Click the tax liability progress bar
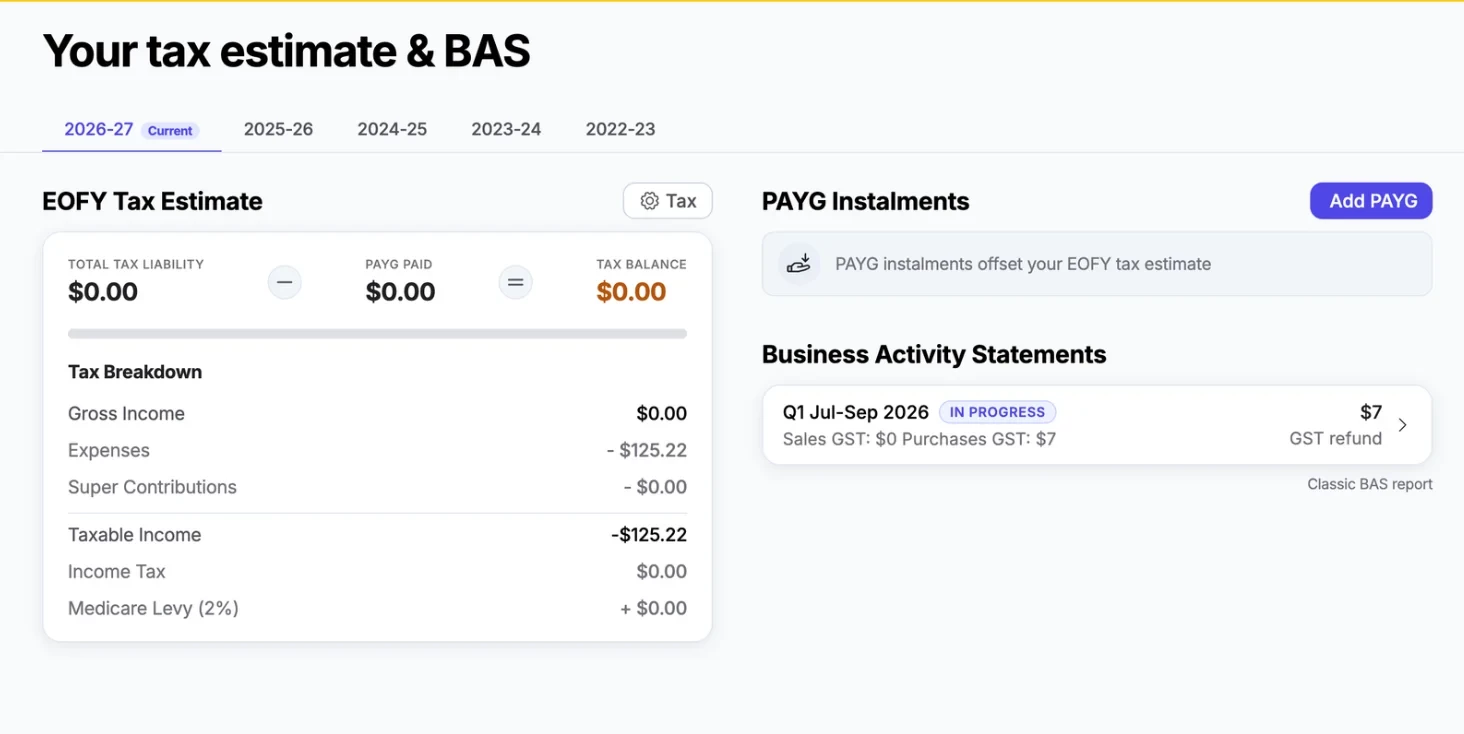 (377, 334)
